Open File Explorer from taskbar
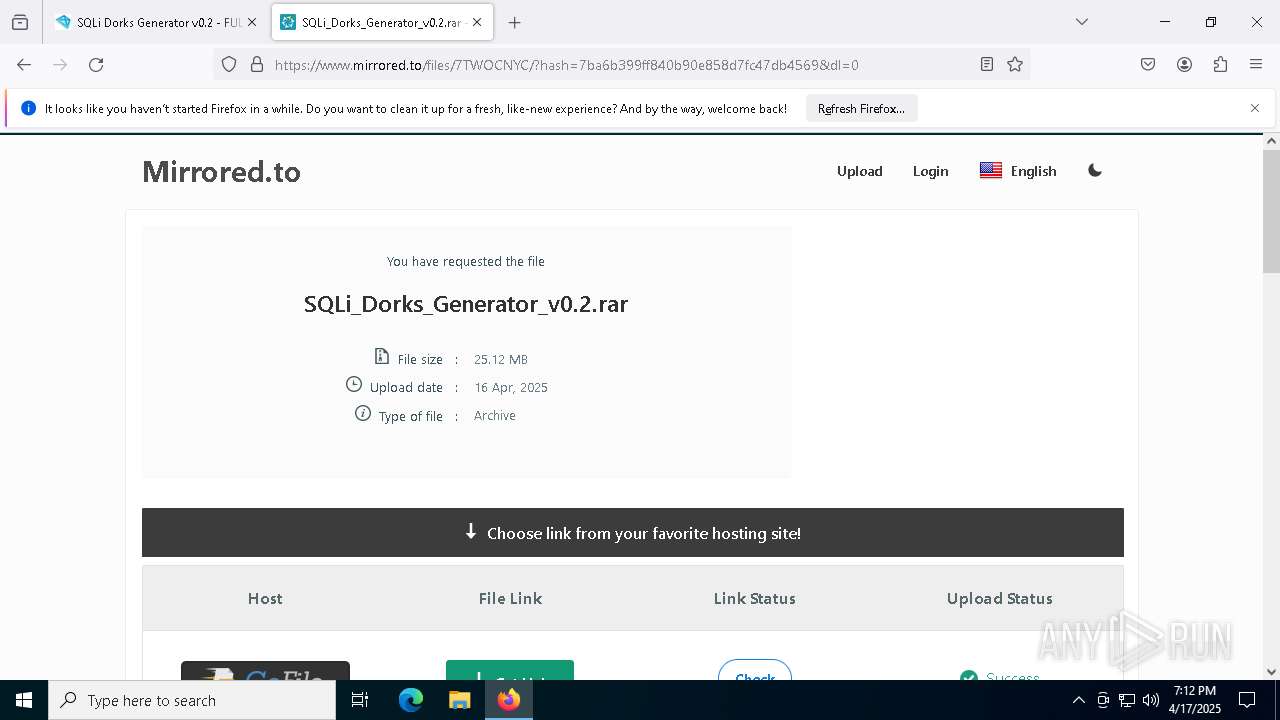The image size is (1280, 720). (459, 700)
